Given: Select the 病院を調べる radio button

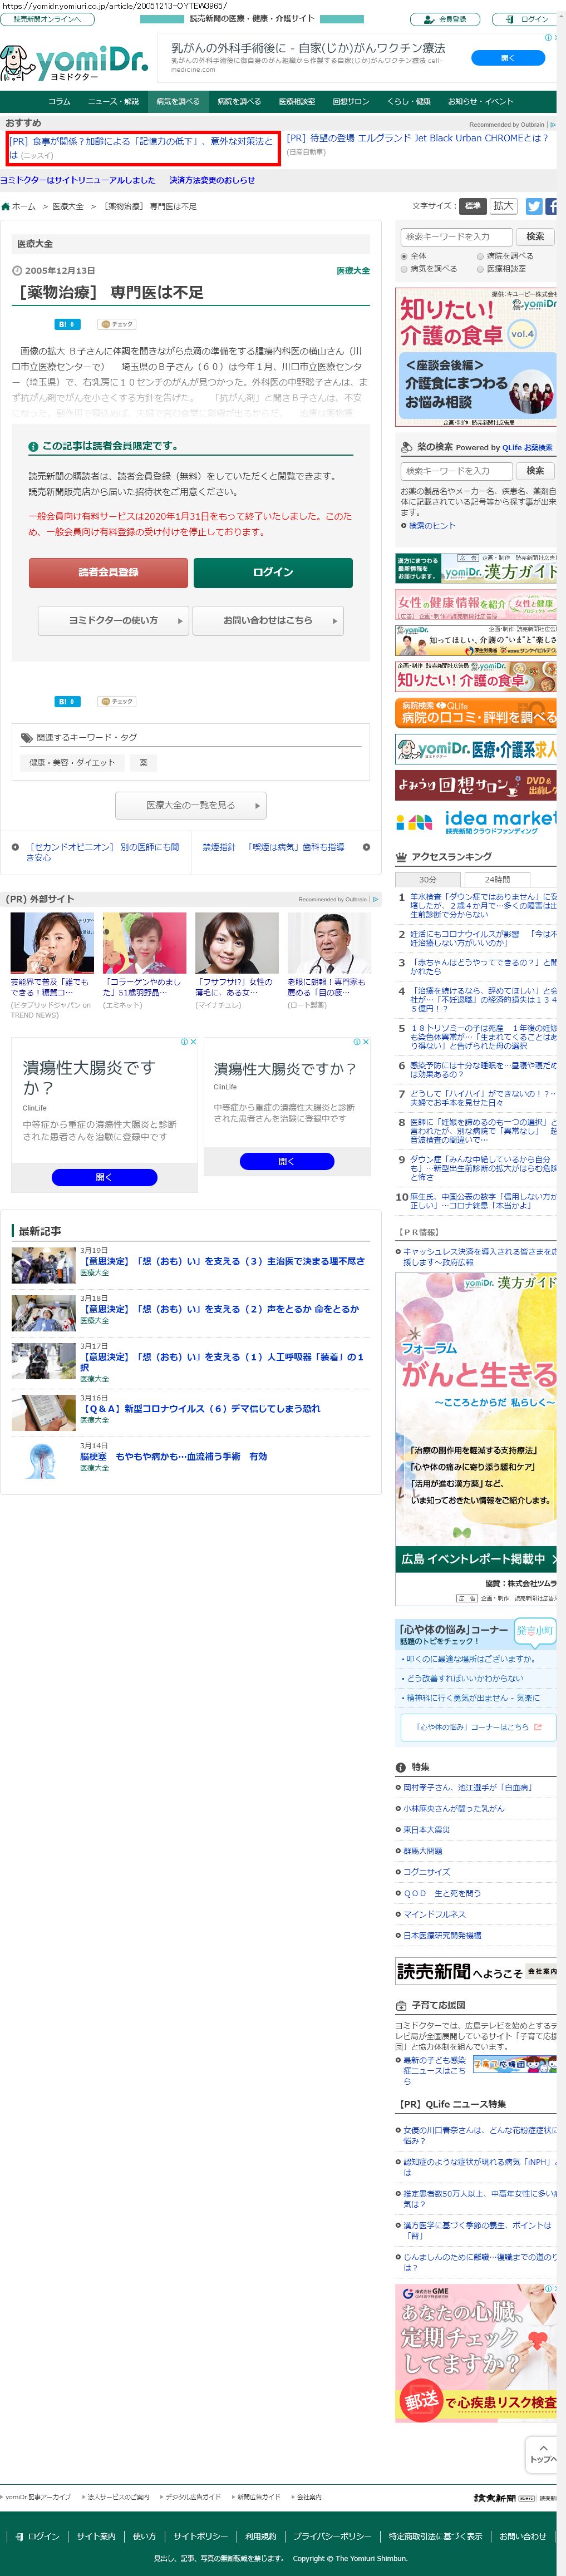Looking at the screenshot, I should click(481, 256).
